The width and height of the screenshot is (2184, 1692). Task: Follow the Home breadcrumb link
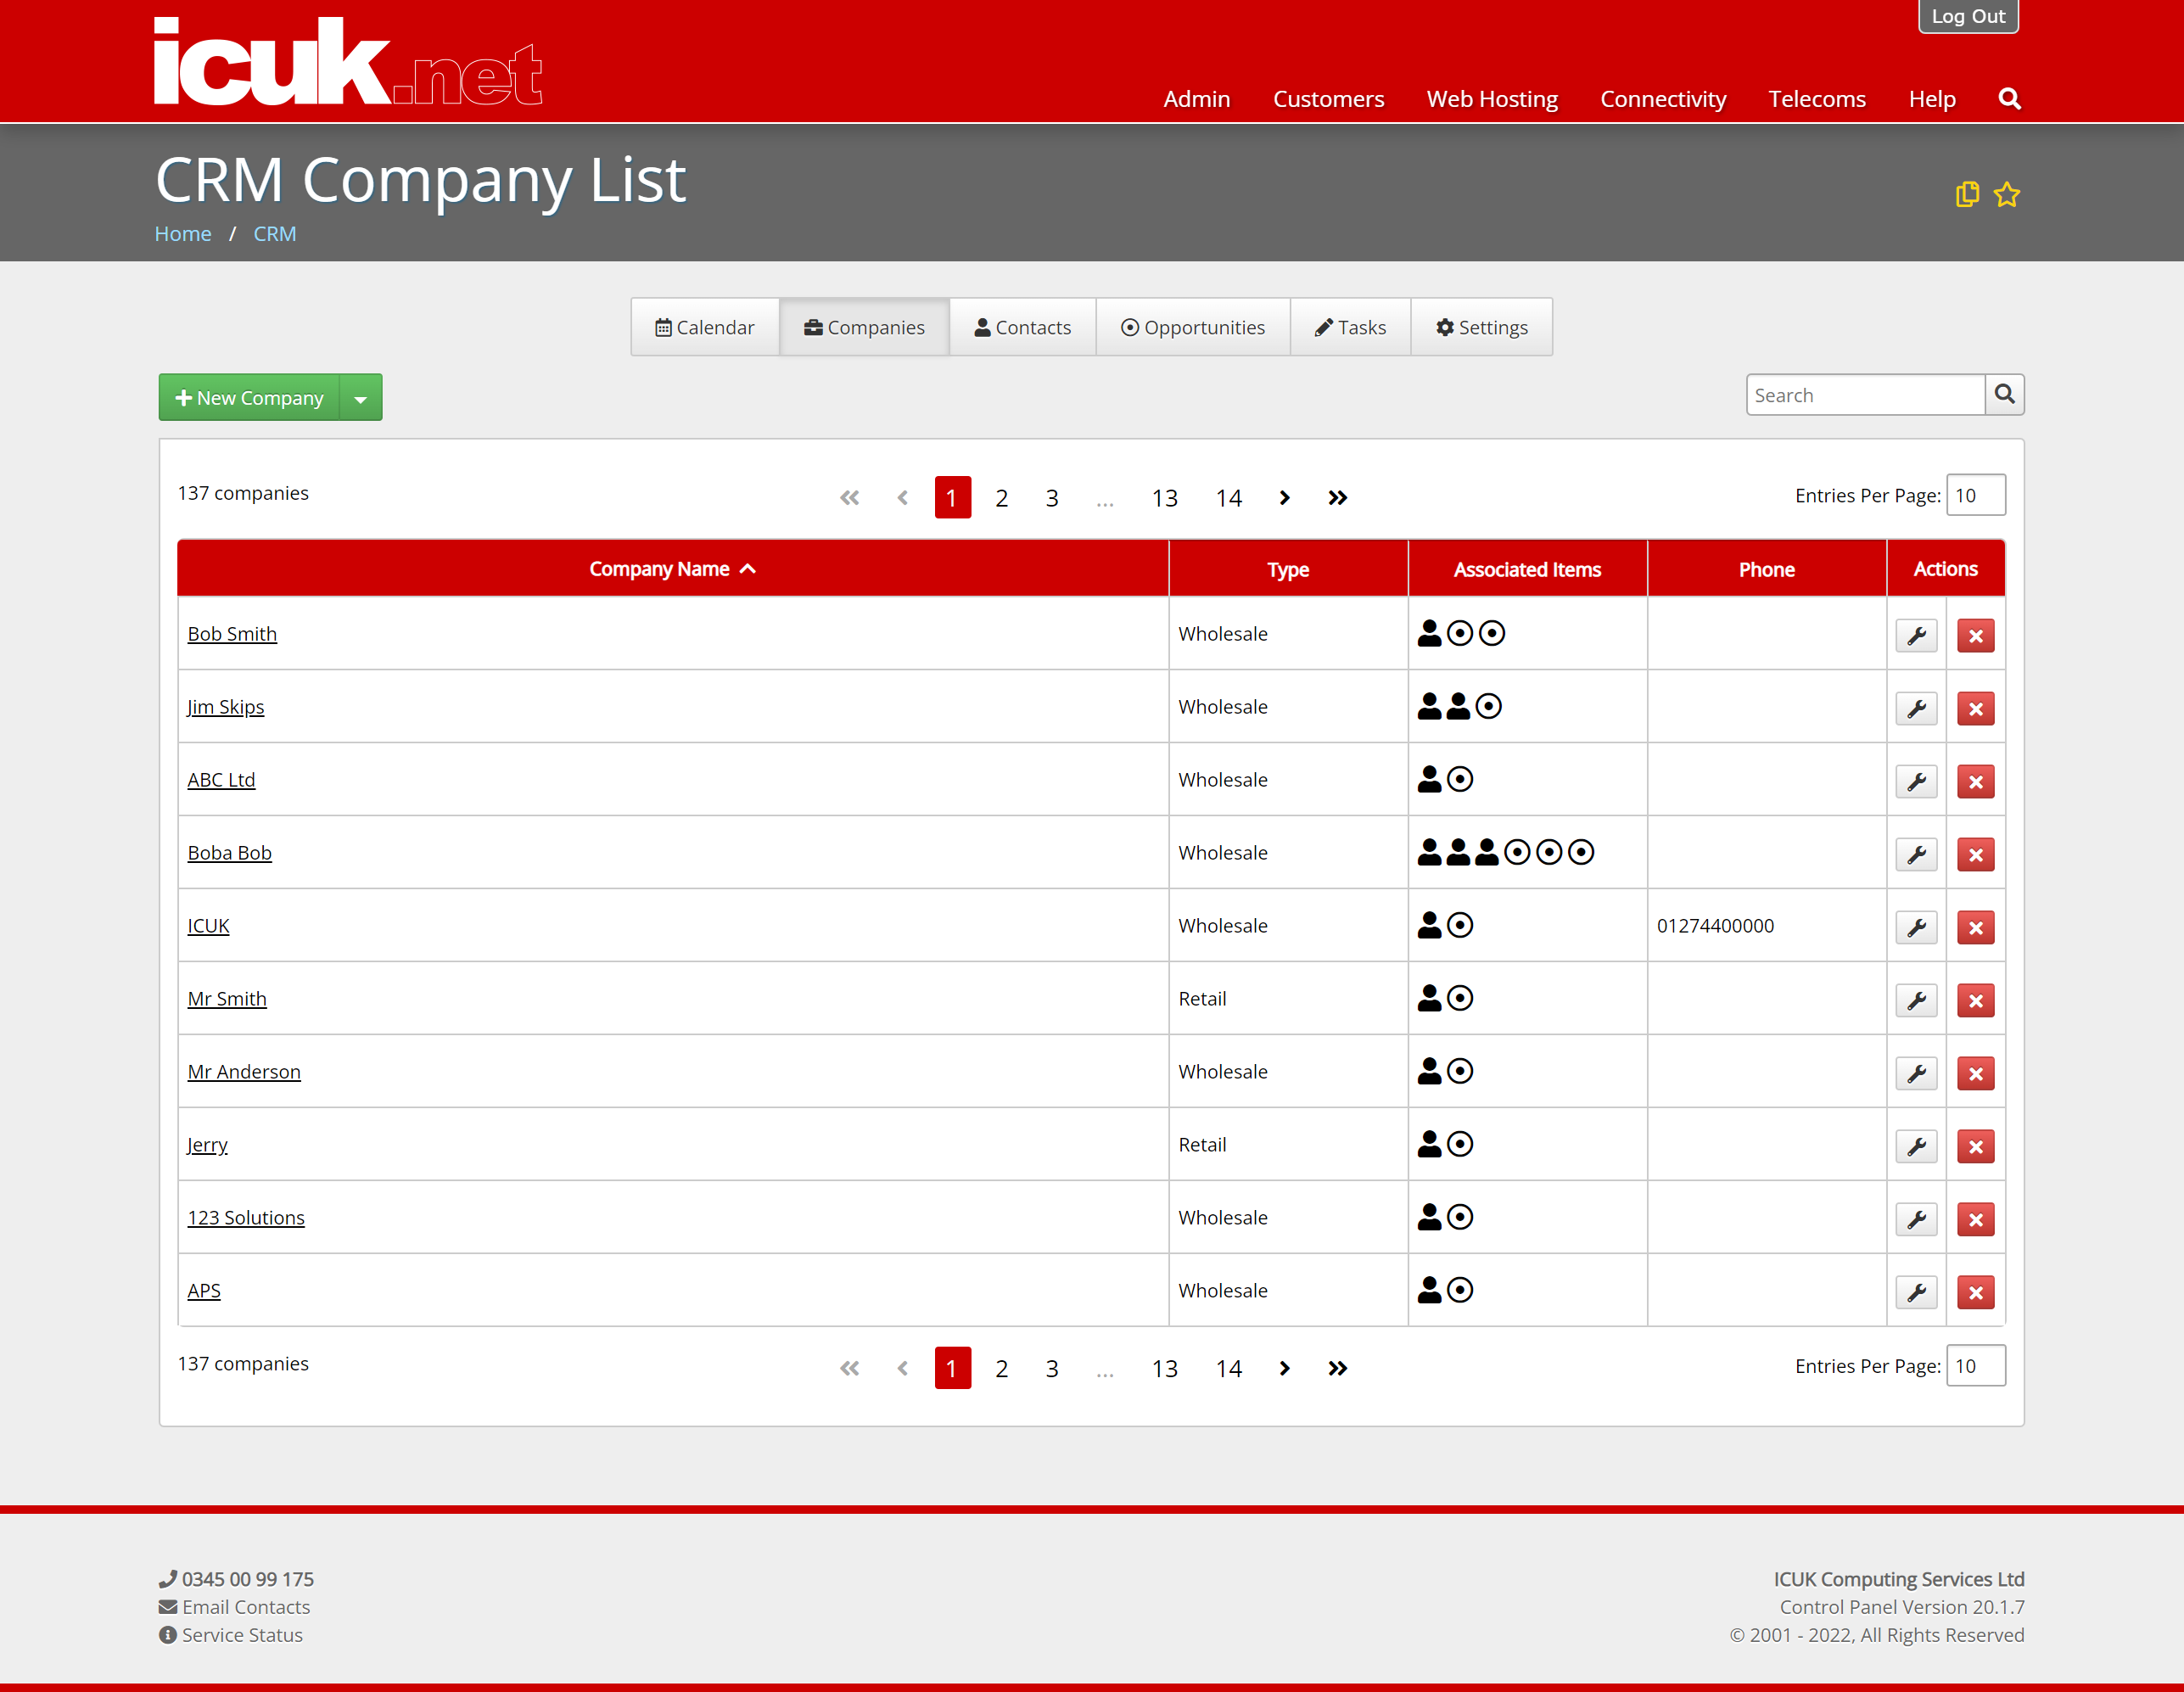[183, 233]
